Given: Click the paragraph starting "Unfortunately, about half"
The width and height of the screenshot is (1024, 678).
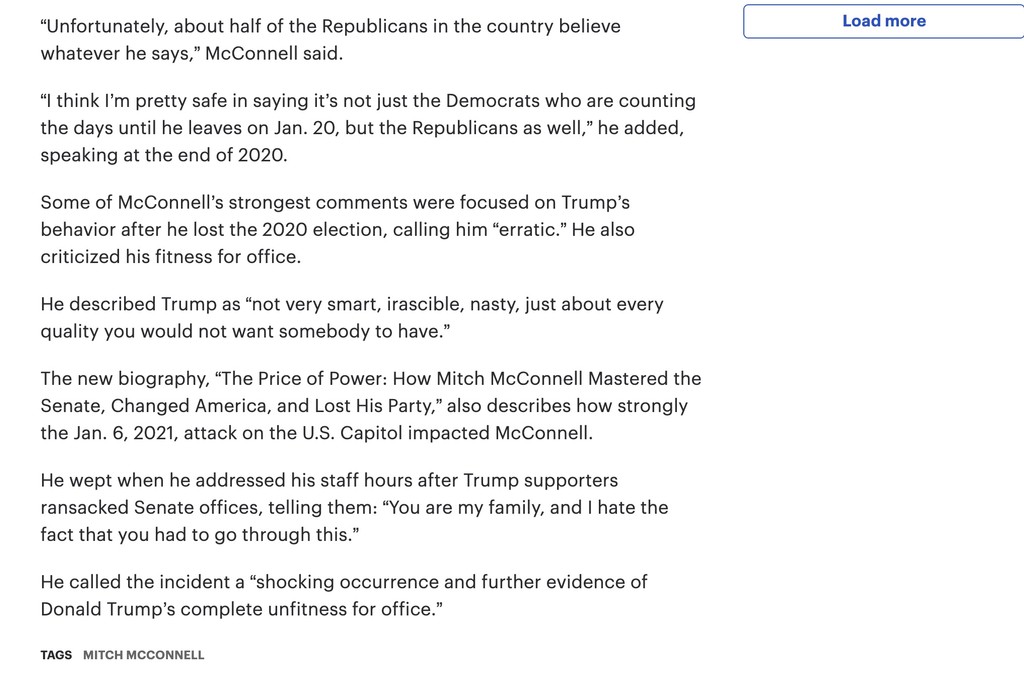Looking at the screenshot, I should click(x=330, y=40).
